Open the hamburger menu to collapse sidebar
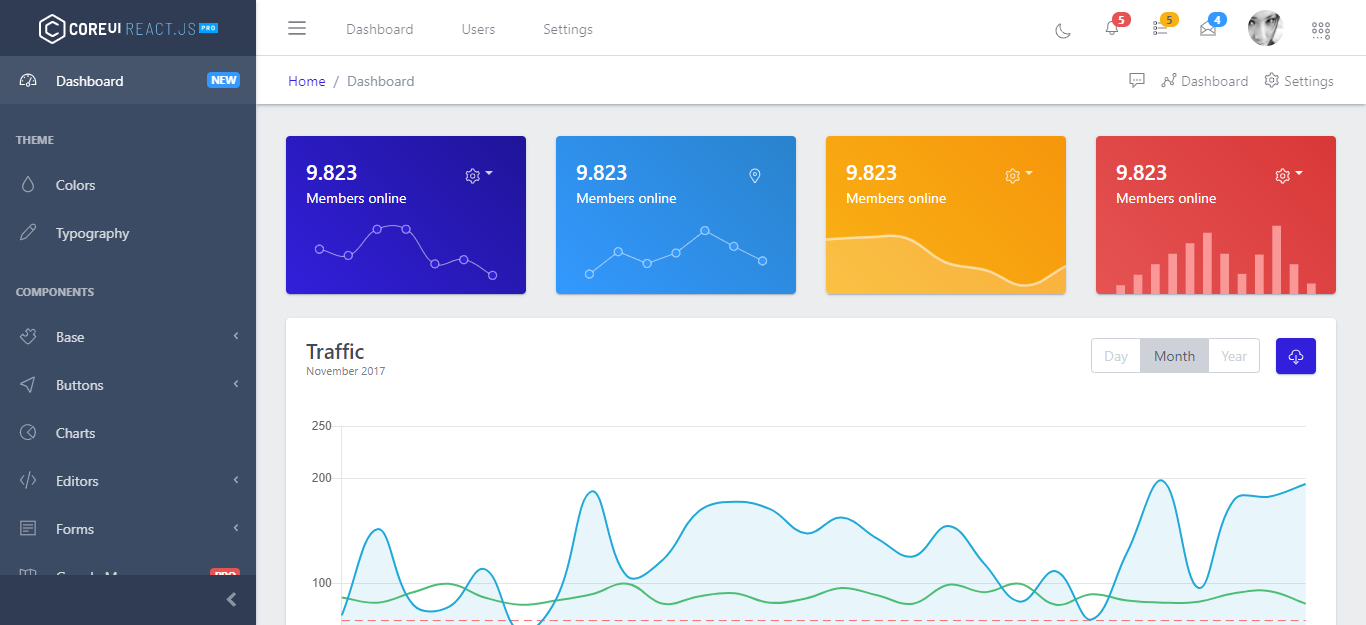This screenshot has height=625, width=1366. [x=297, y=28]
